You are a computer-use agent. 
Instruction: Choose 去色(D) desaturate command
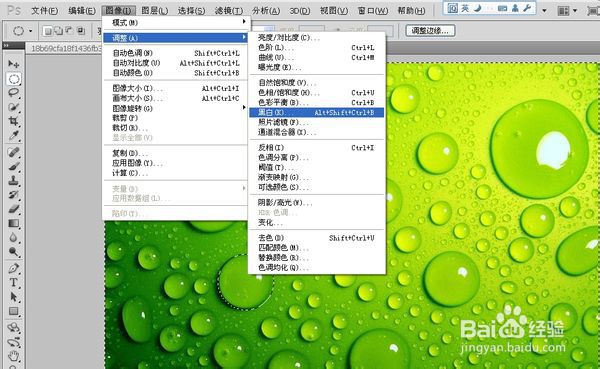[316, 238]
